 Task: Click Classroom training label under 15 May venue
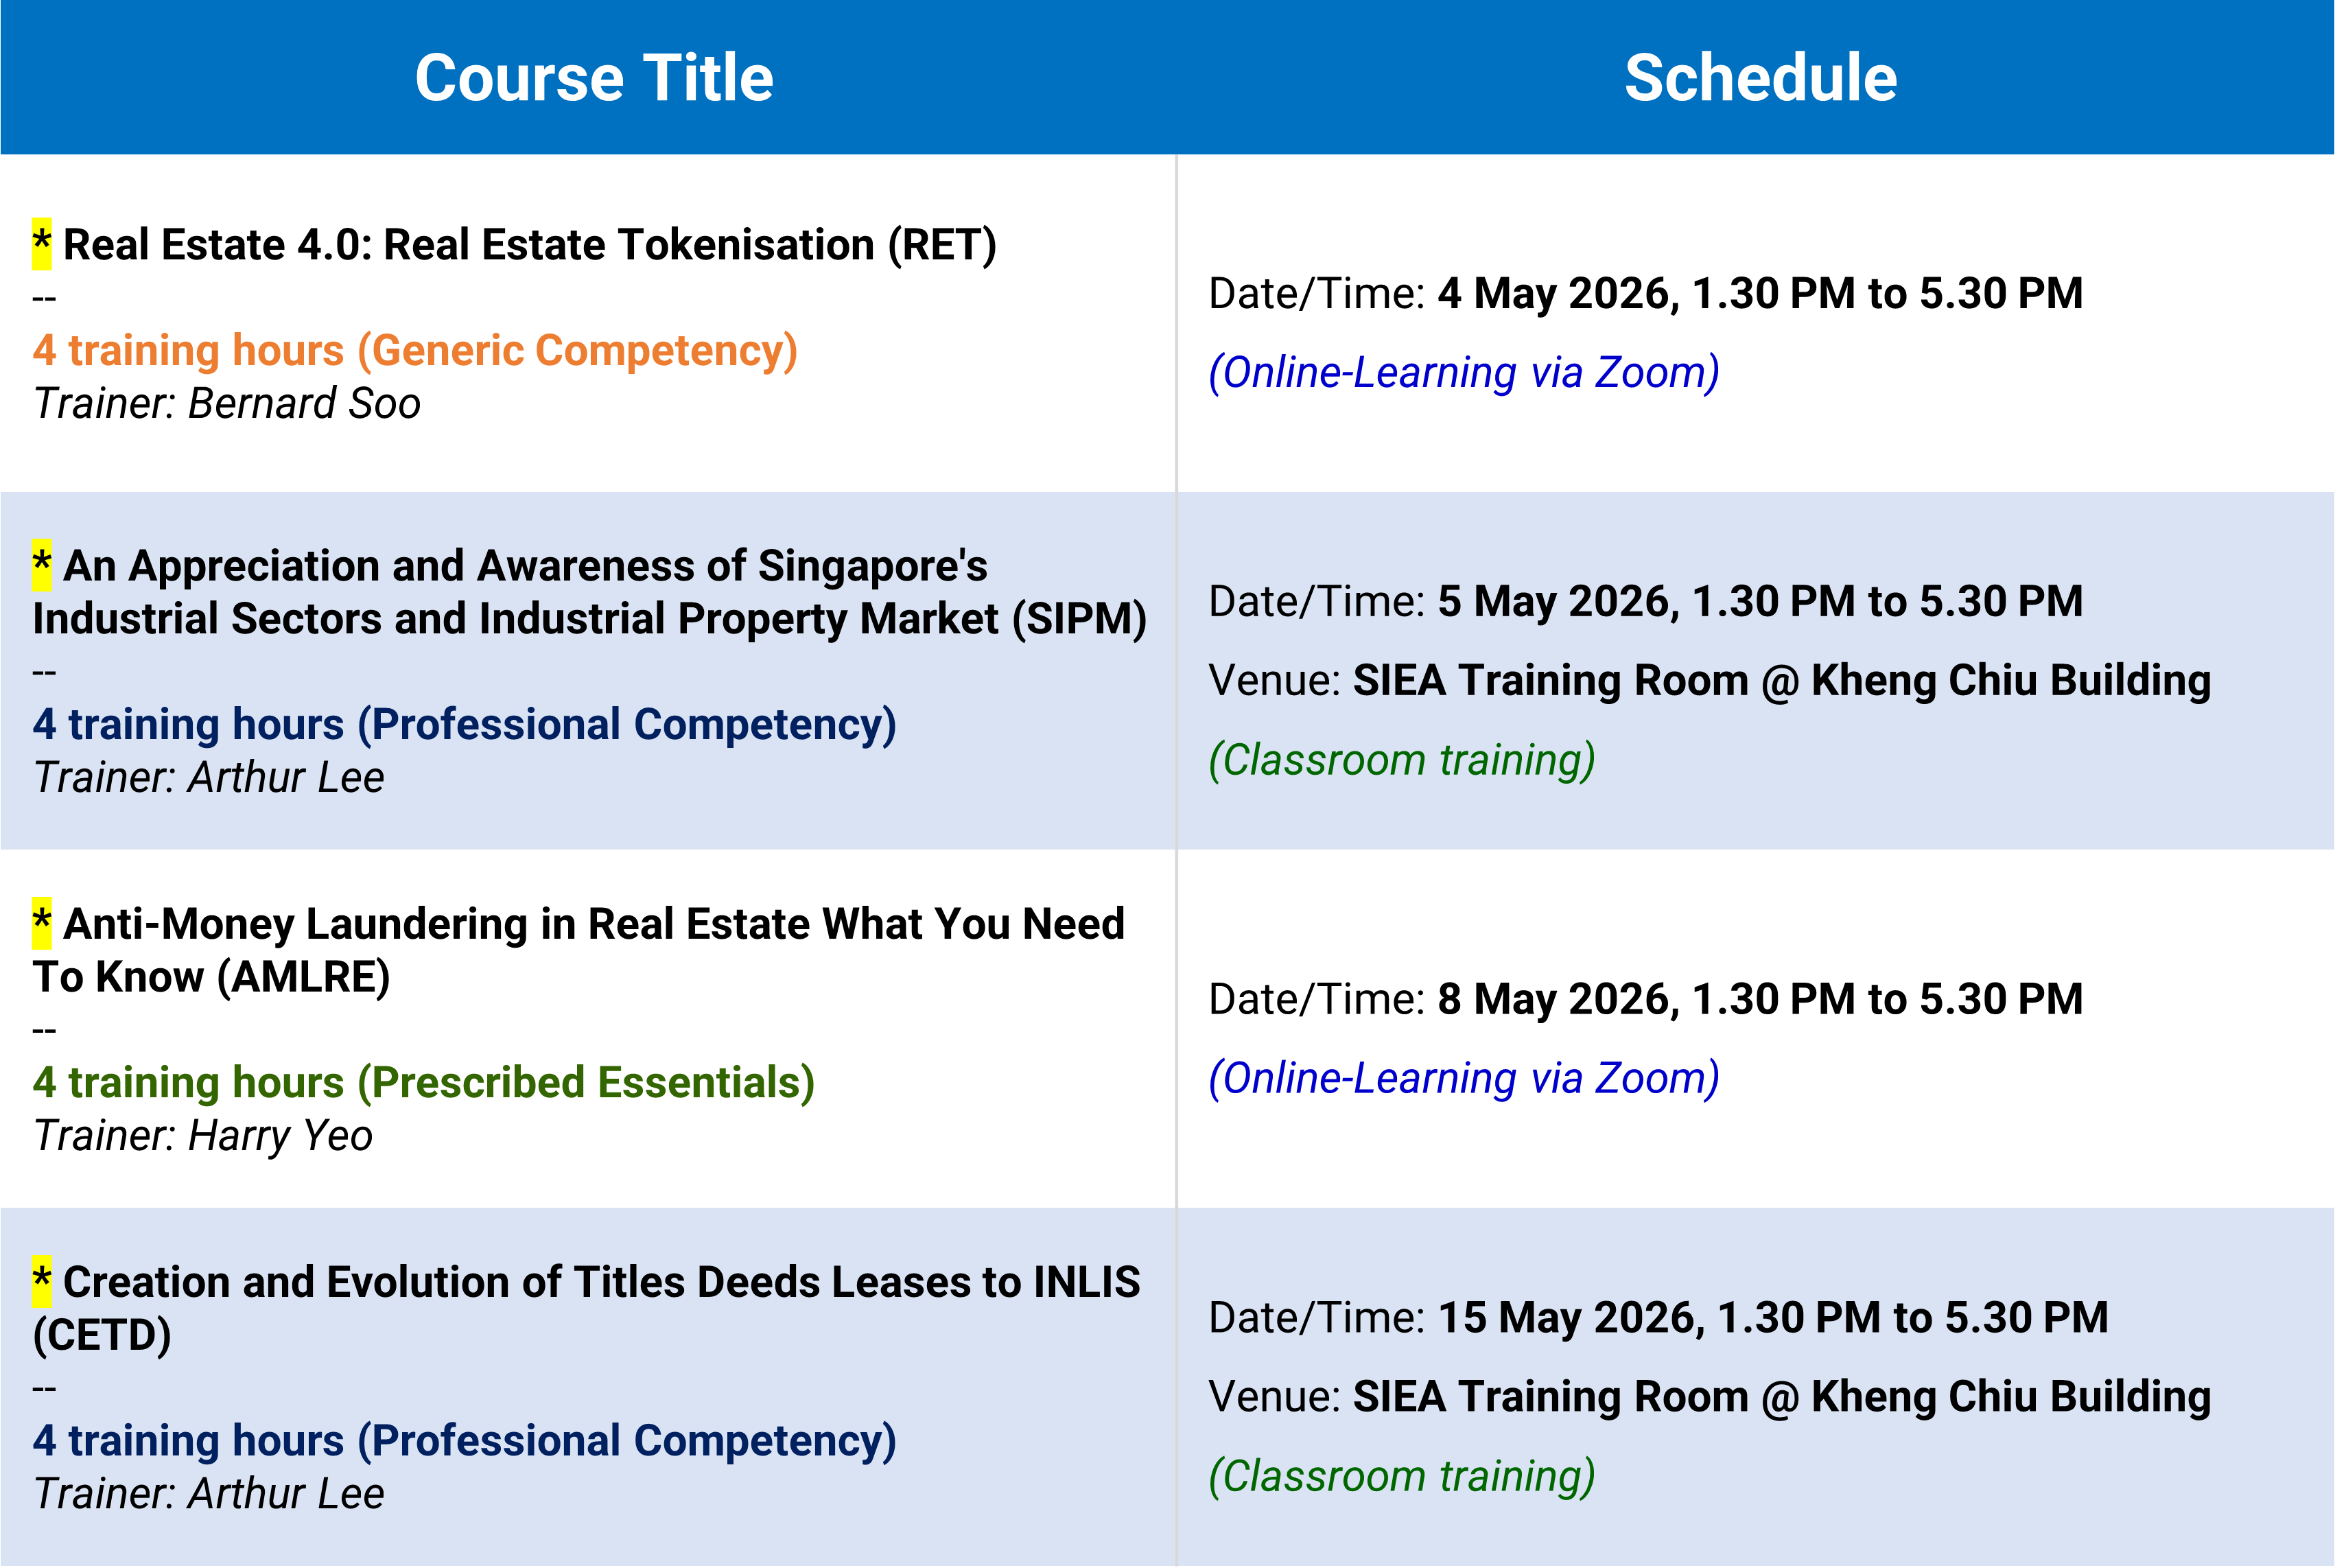point(1402,1477)
